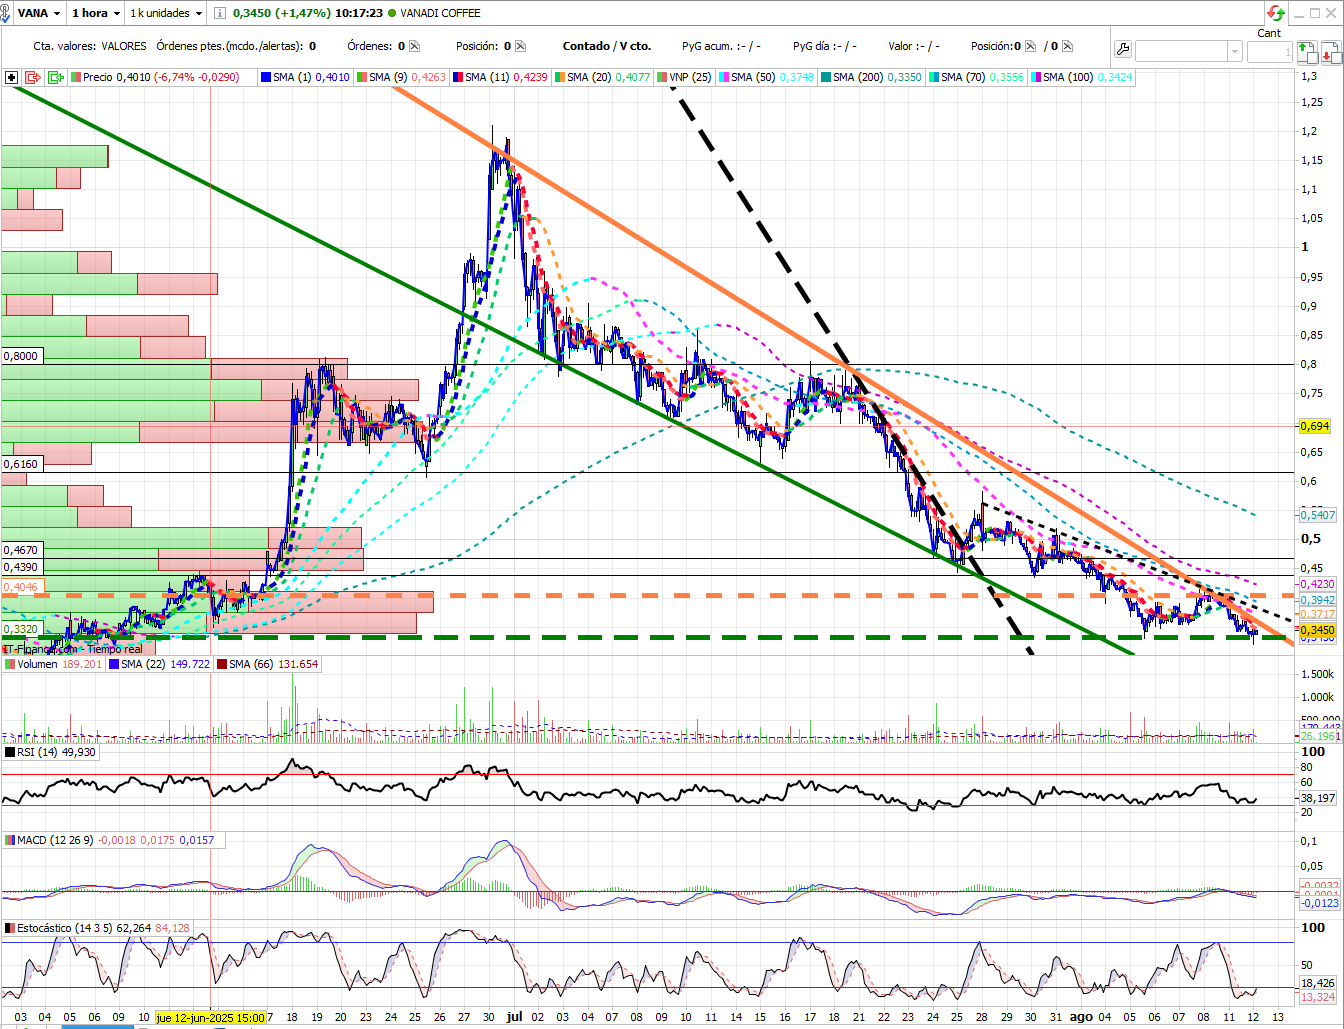Toggle the Órdenes 0 pin icon
This screenshot has height=1029, width=1344.
point(414,46)
